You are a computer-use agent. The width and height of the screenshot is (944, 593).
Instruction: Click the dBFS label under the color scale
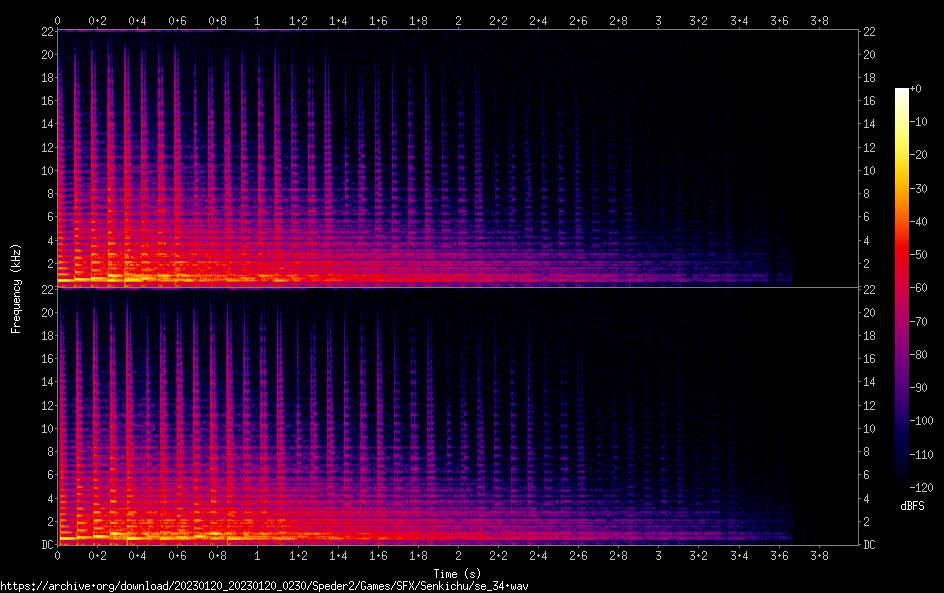(911, 507)
